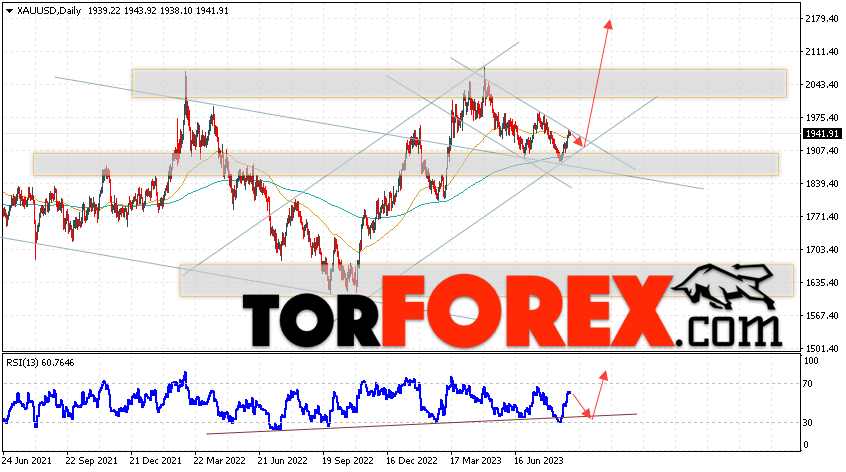This screenshot has width=846, height=472.
Task: Click the date label 16 Jun 2023
Action: point(538,461)
